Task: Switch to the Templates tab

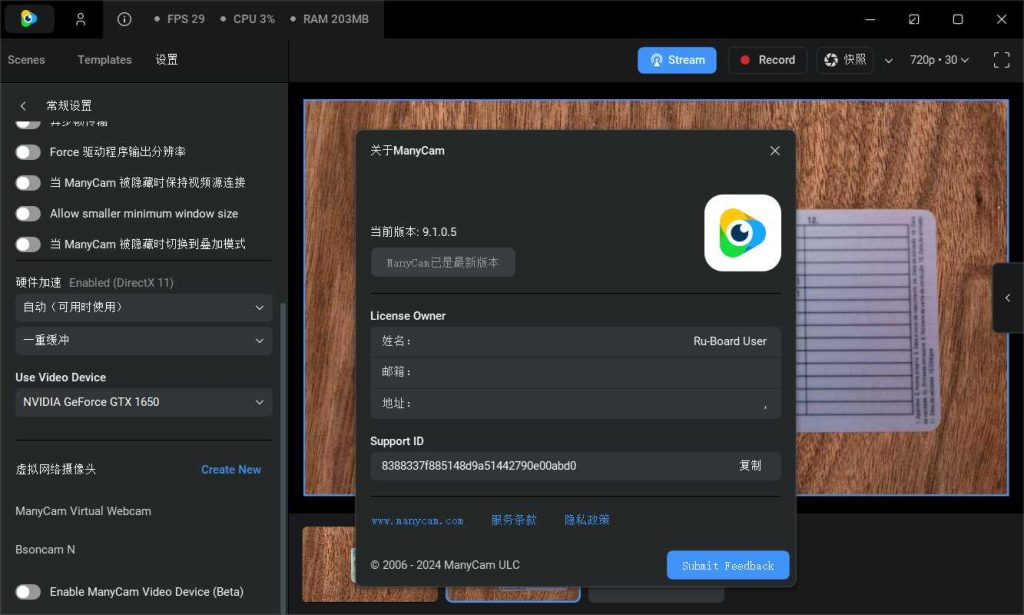Action: (104, 60)
